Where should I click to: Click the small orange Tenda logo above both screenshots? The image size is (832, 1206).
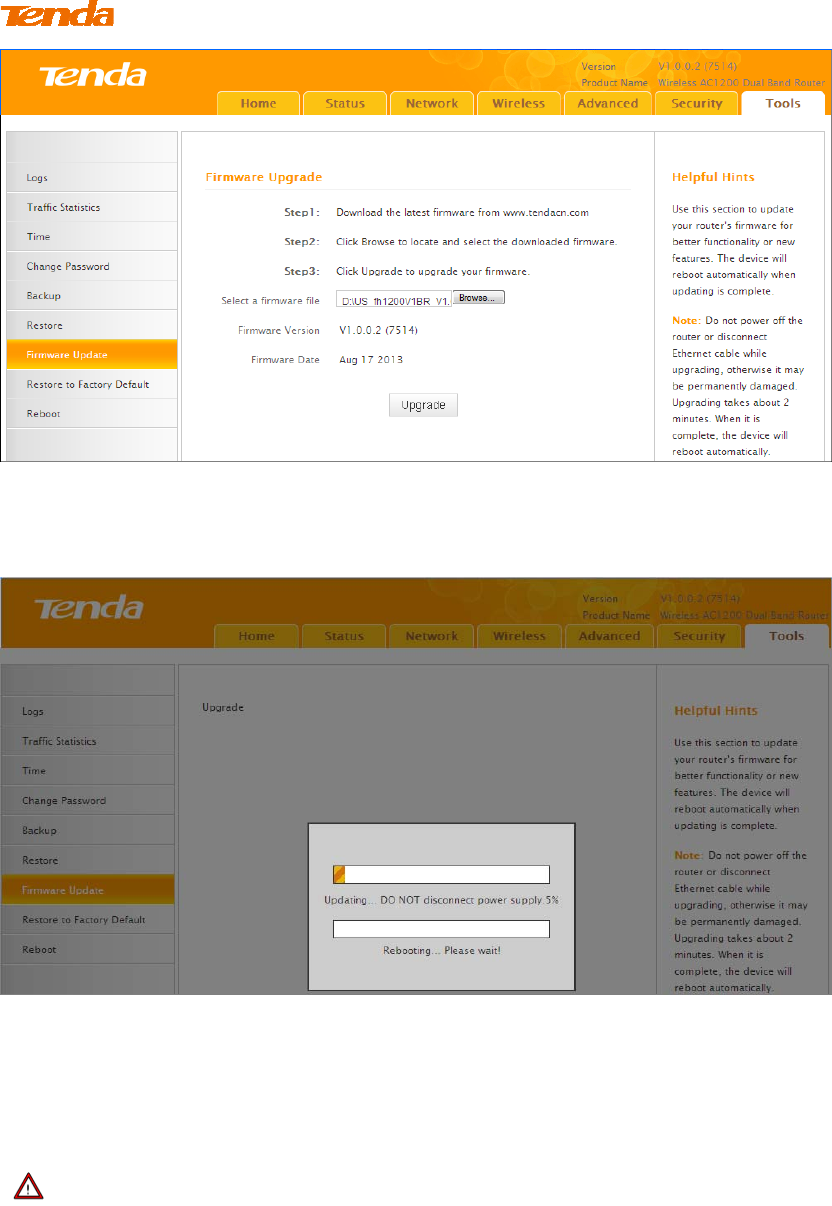[56, 14]
